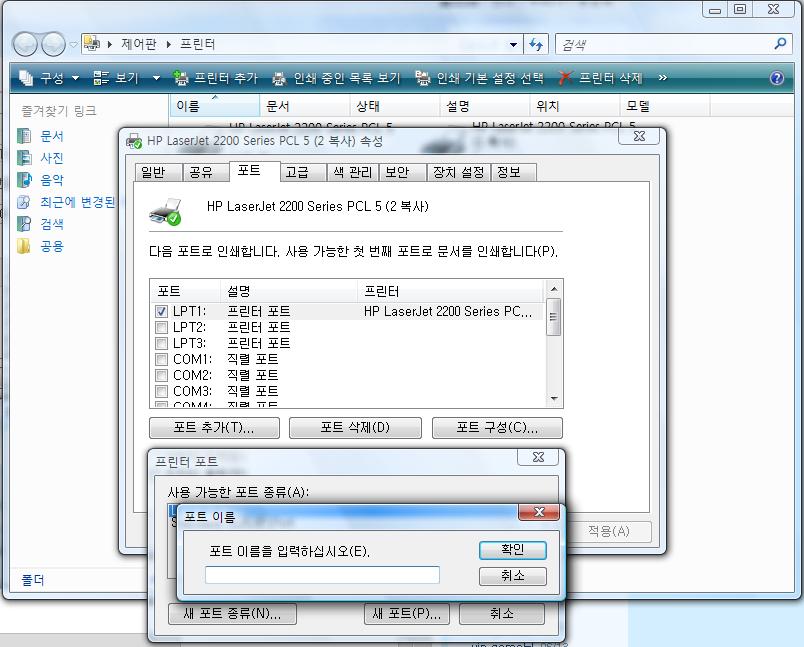Click the Comments (설명) column header in Explorer
The height and width of the screenshot is (647, 804).
(484, 106)
